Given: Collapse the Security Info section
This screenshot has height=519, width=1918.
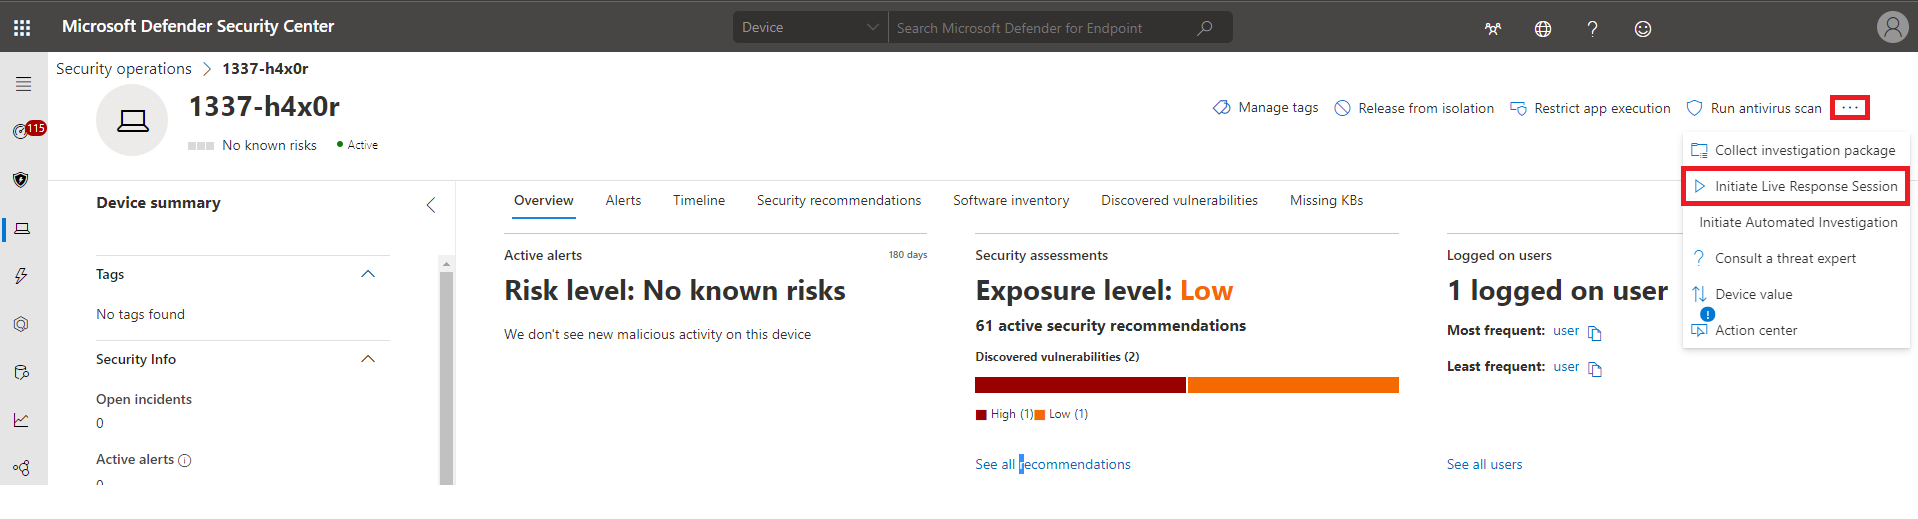Looking at the screenshot, I should click(x=368, y=359).
